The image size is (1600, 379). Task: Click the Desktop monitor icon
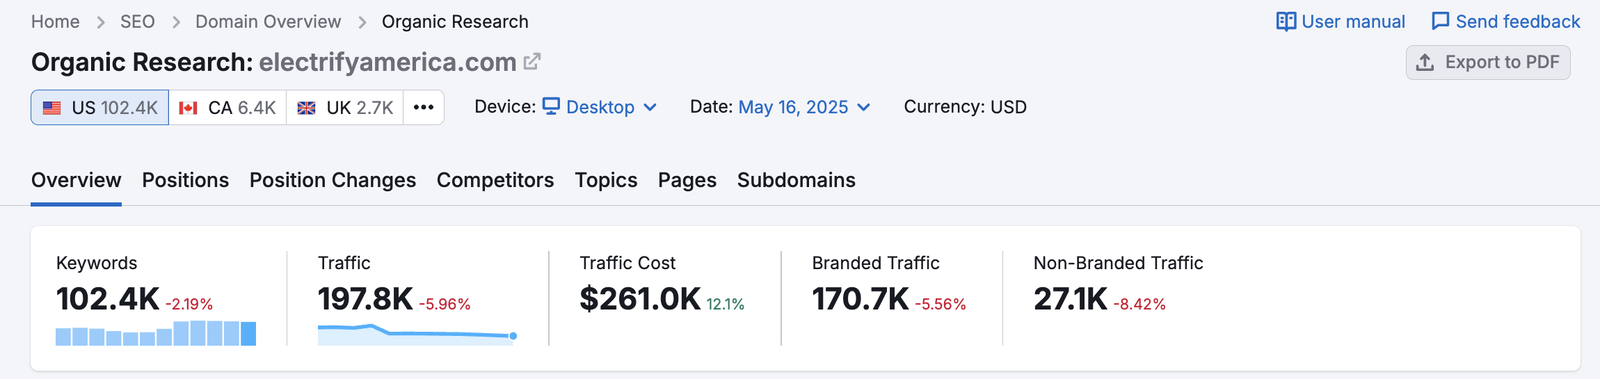pyautogui.click(x=551, y=106)
